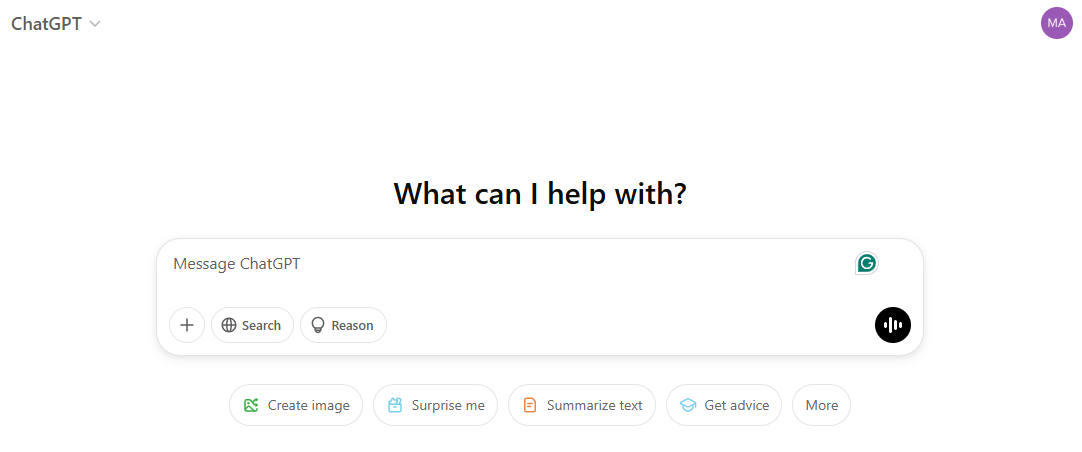The height and width of the screenshot is (452, 1082).
Task: Click the gift Surprise me icon
Action: (x=395, y=405)
